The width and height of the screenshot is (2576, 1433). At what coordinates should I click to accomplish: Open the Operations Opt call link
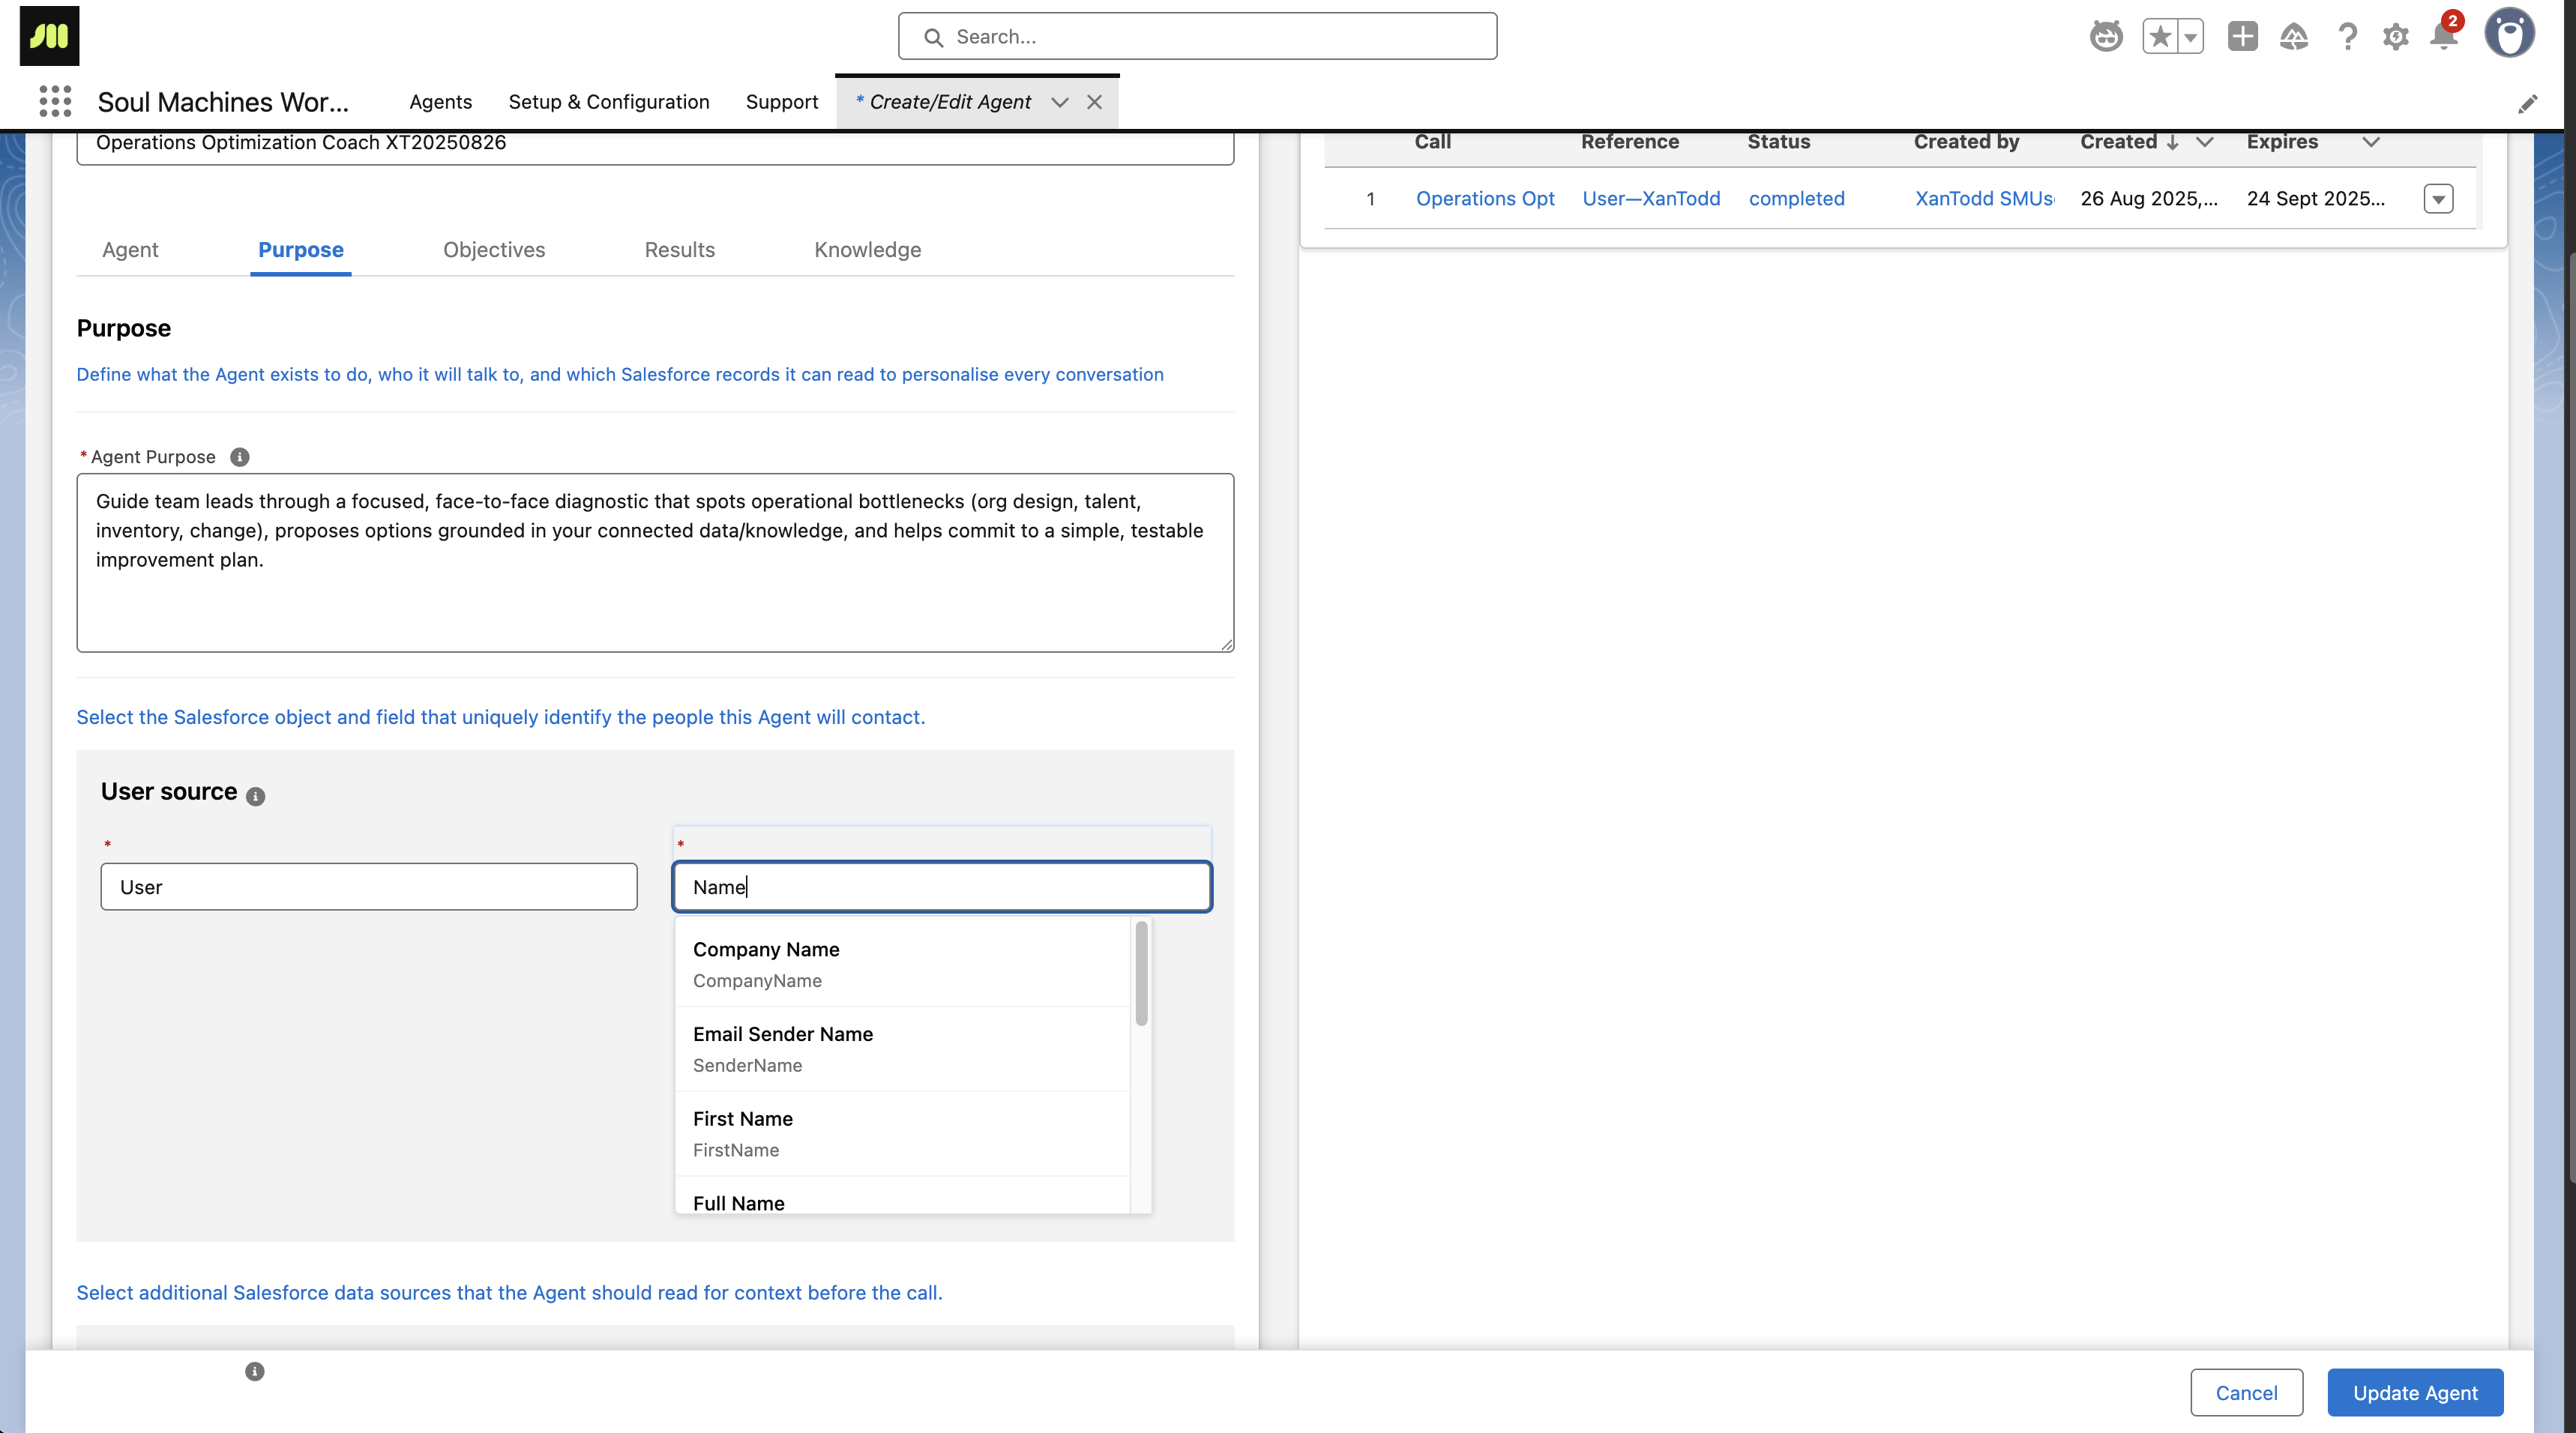[x=1484, y=198]
